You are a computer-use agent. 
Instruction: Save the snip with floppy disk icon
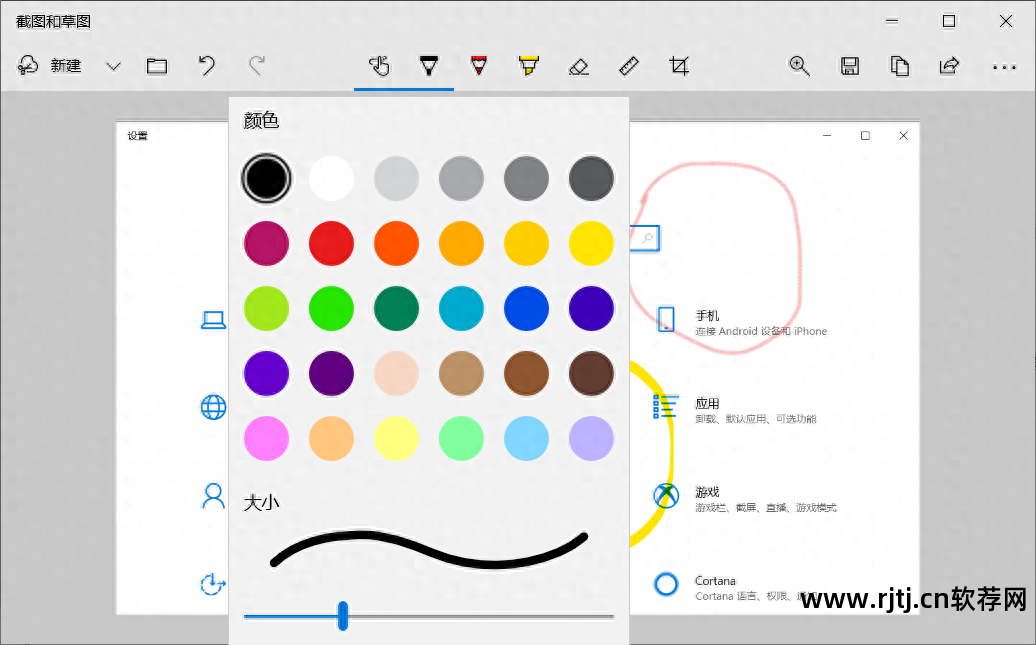[x=850, y=66]
